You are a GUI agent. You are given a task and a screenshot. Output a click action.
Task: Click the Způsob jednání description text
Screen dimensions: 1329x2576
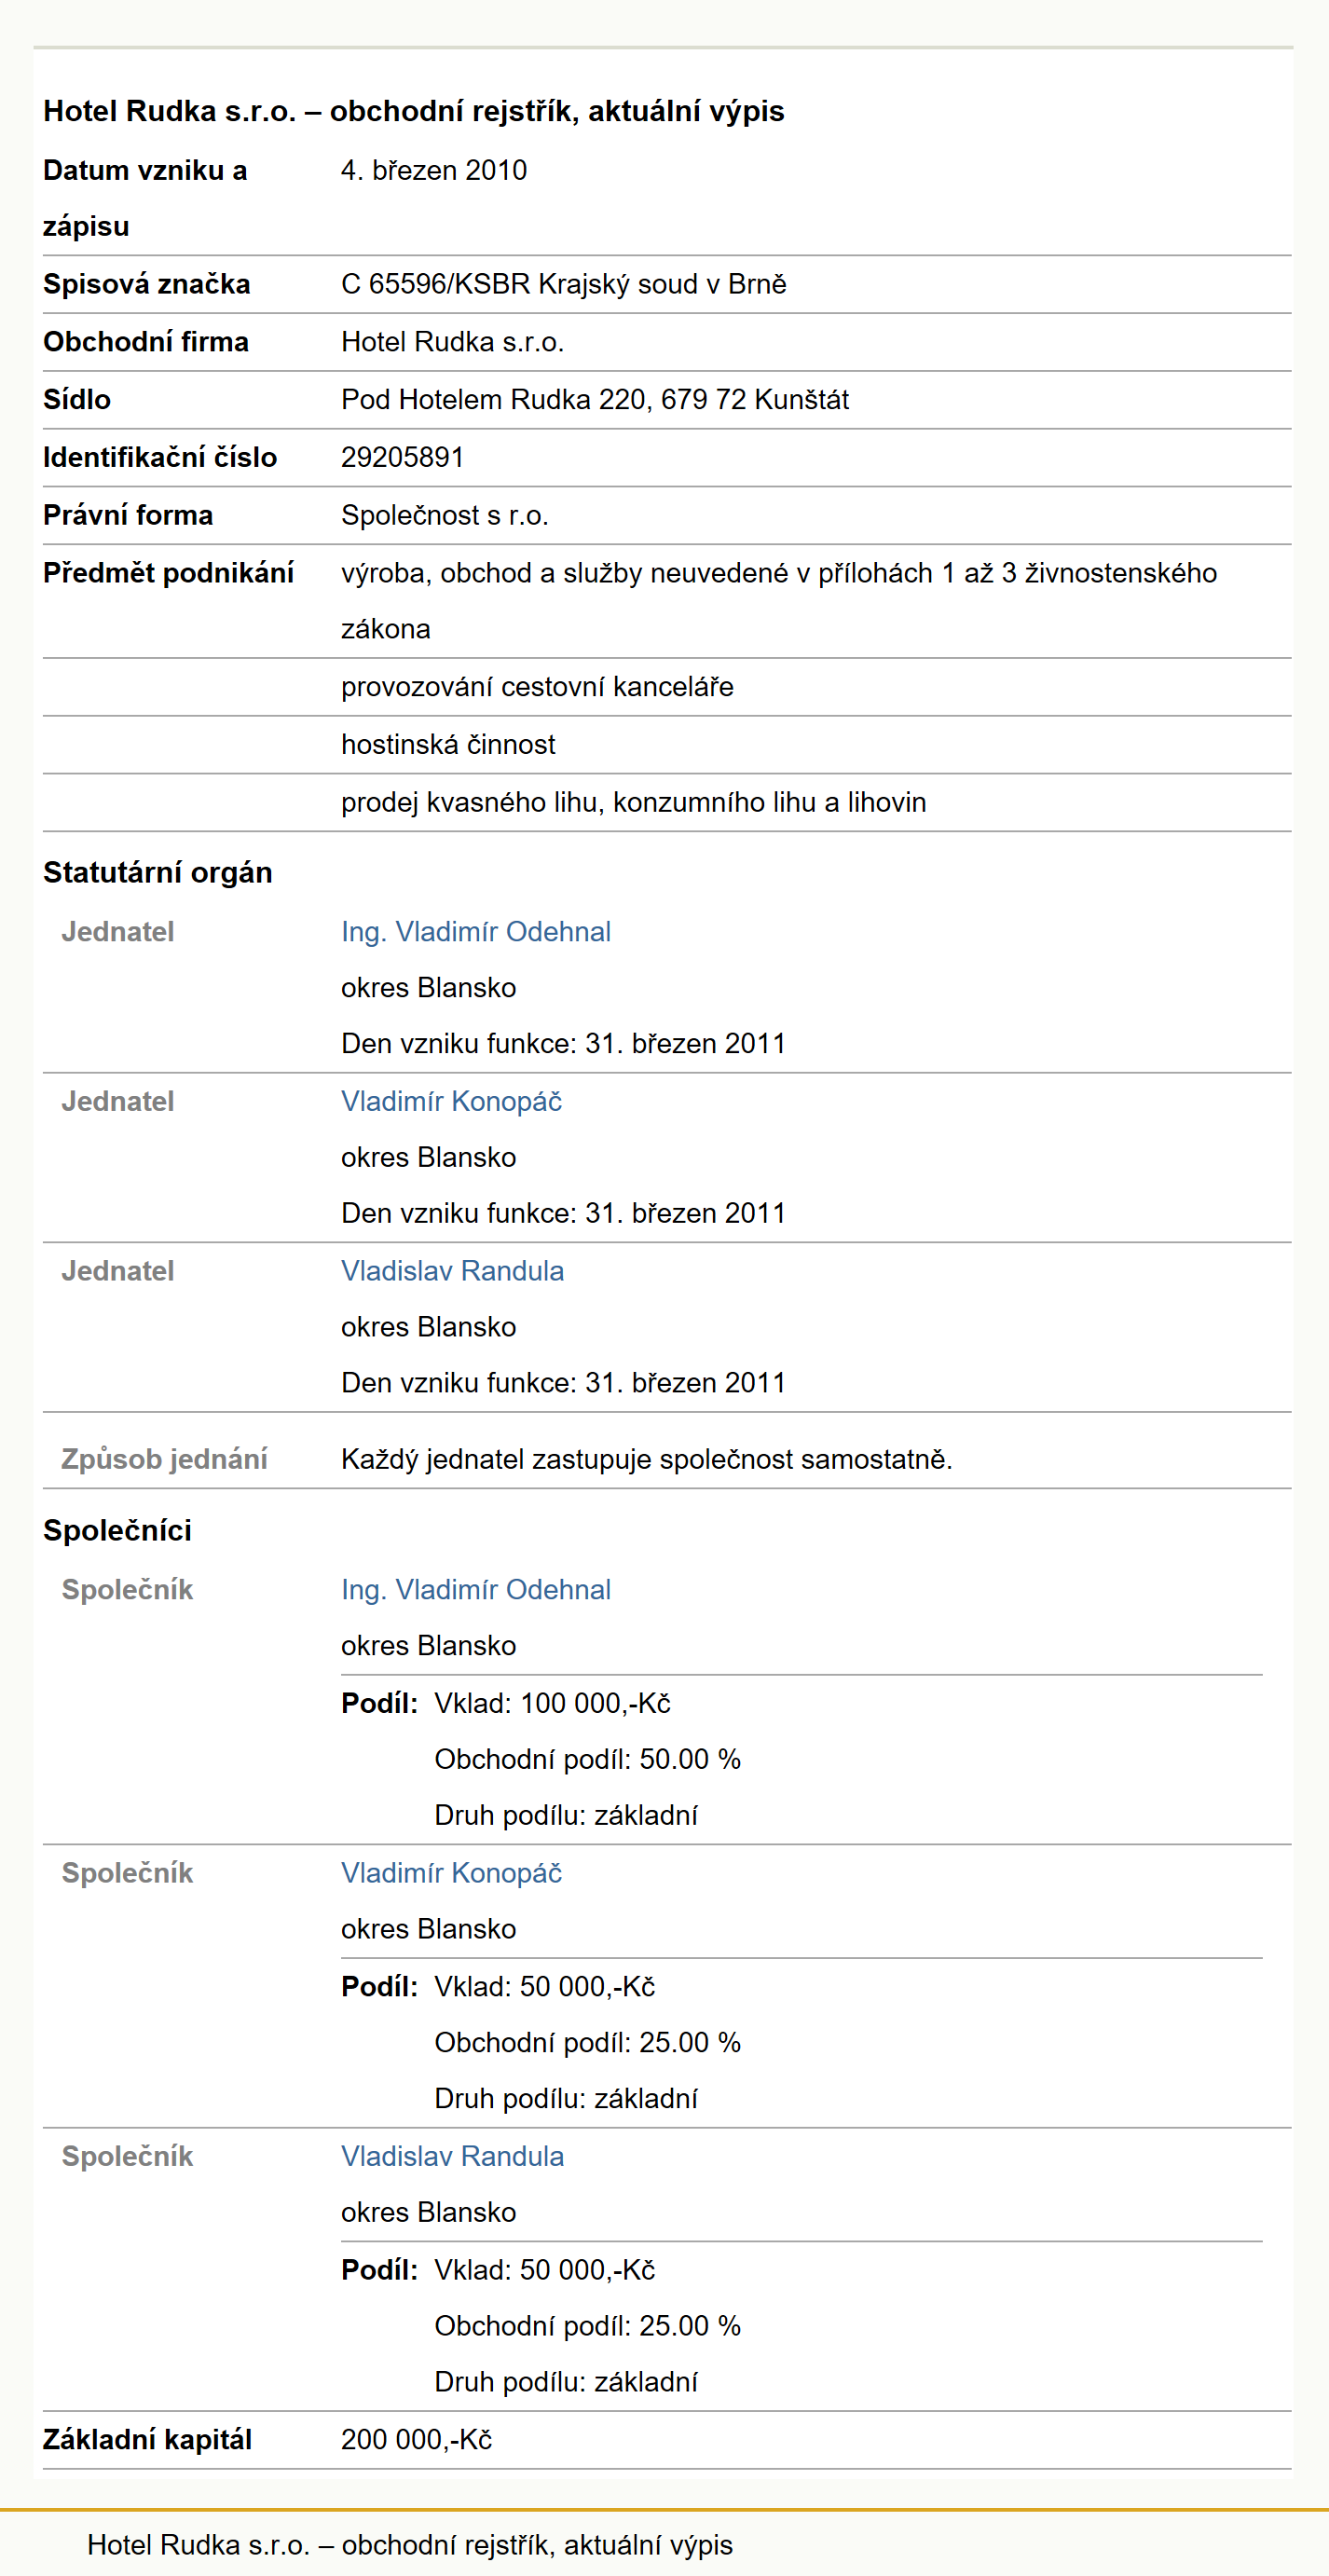tap(647, 1459)
